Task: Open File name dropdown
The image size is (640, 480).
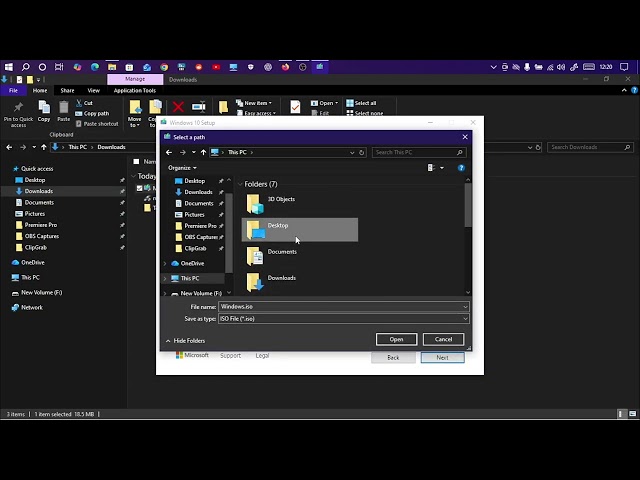Action: pos(465,307)
